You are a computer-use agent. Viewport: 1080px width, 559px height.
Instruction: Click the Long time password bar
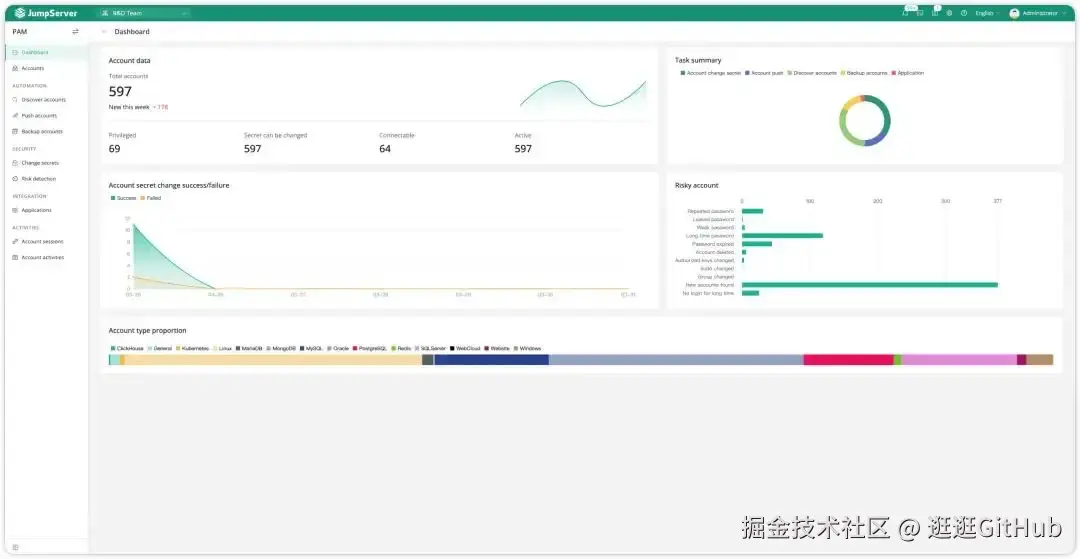782,235
